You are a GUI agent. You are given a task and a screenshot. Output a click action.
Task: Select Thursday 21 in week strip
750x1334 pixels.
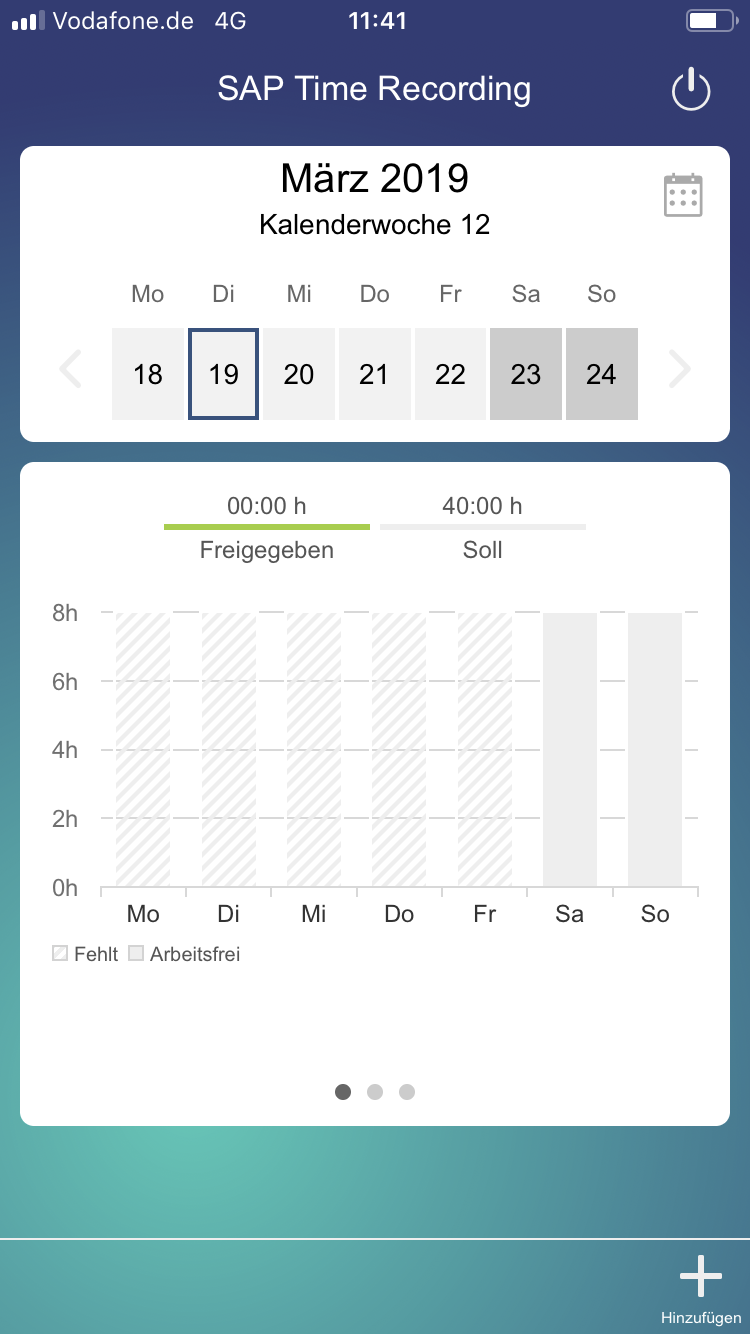click(374, 374)
